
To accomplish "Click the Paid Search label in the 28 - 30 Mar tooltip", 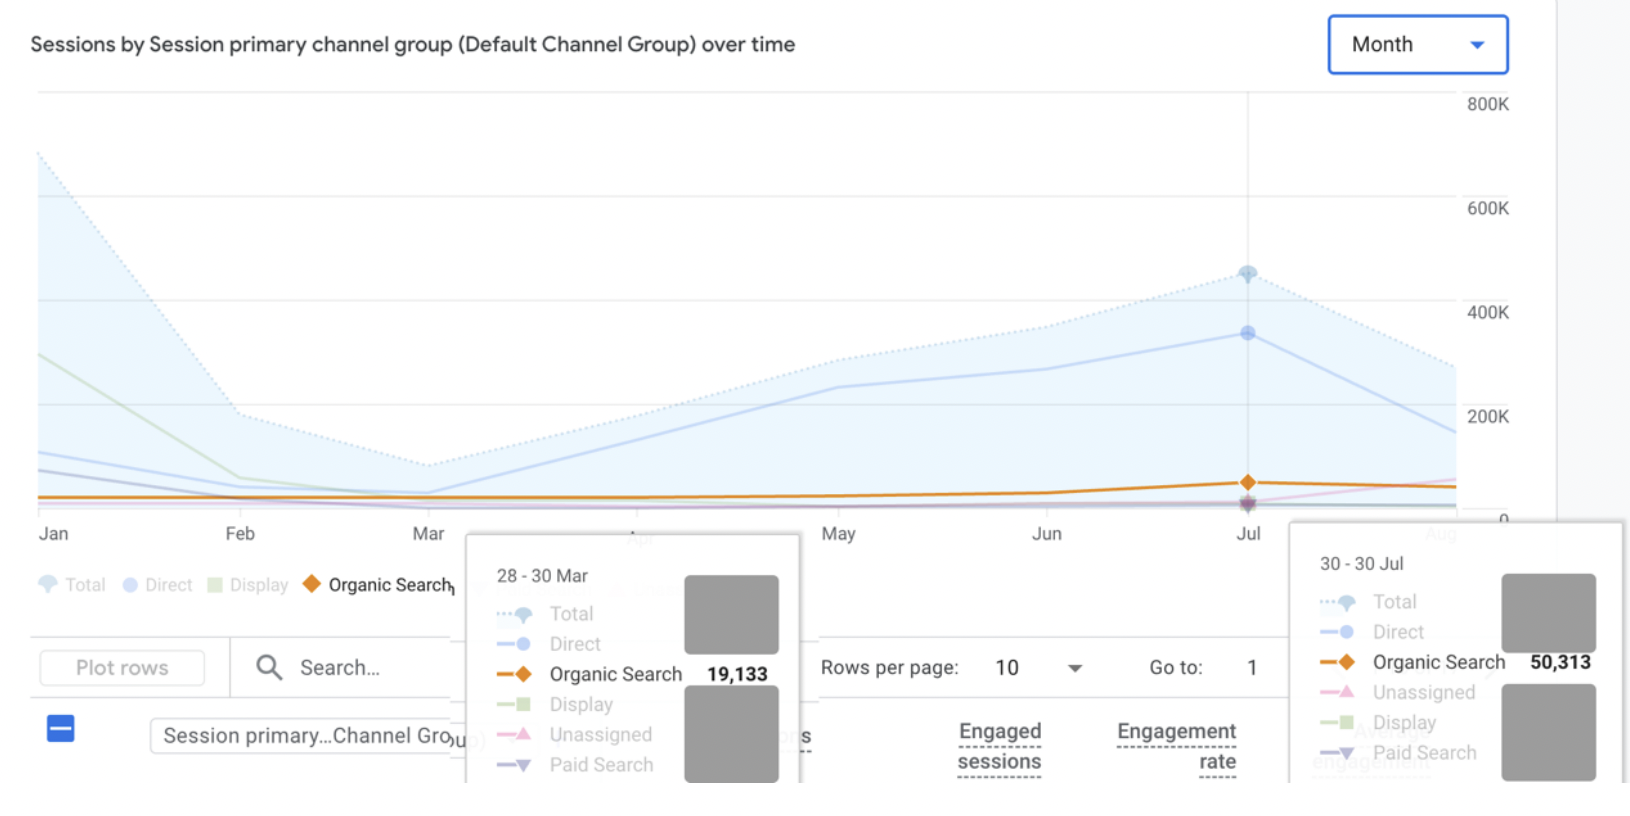I will click(x=602, y=765).
